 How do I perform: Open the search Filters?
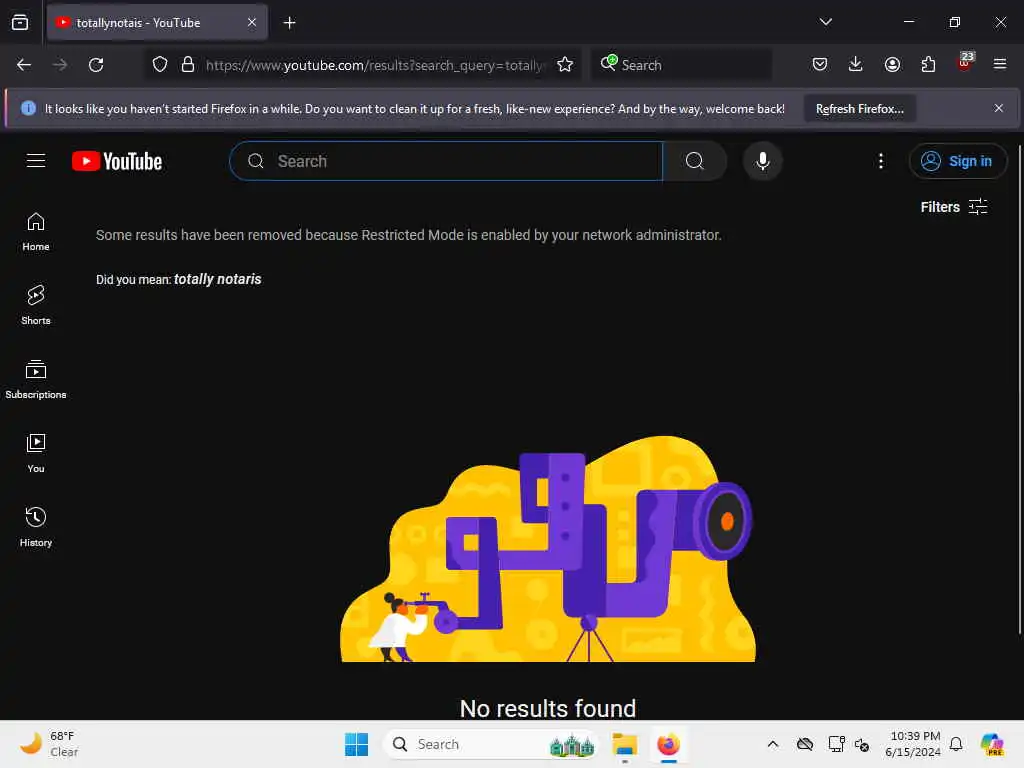[953, 207]
